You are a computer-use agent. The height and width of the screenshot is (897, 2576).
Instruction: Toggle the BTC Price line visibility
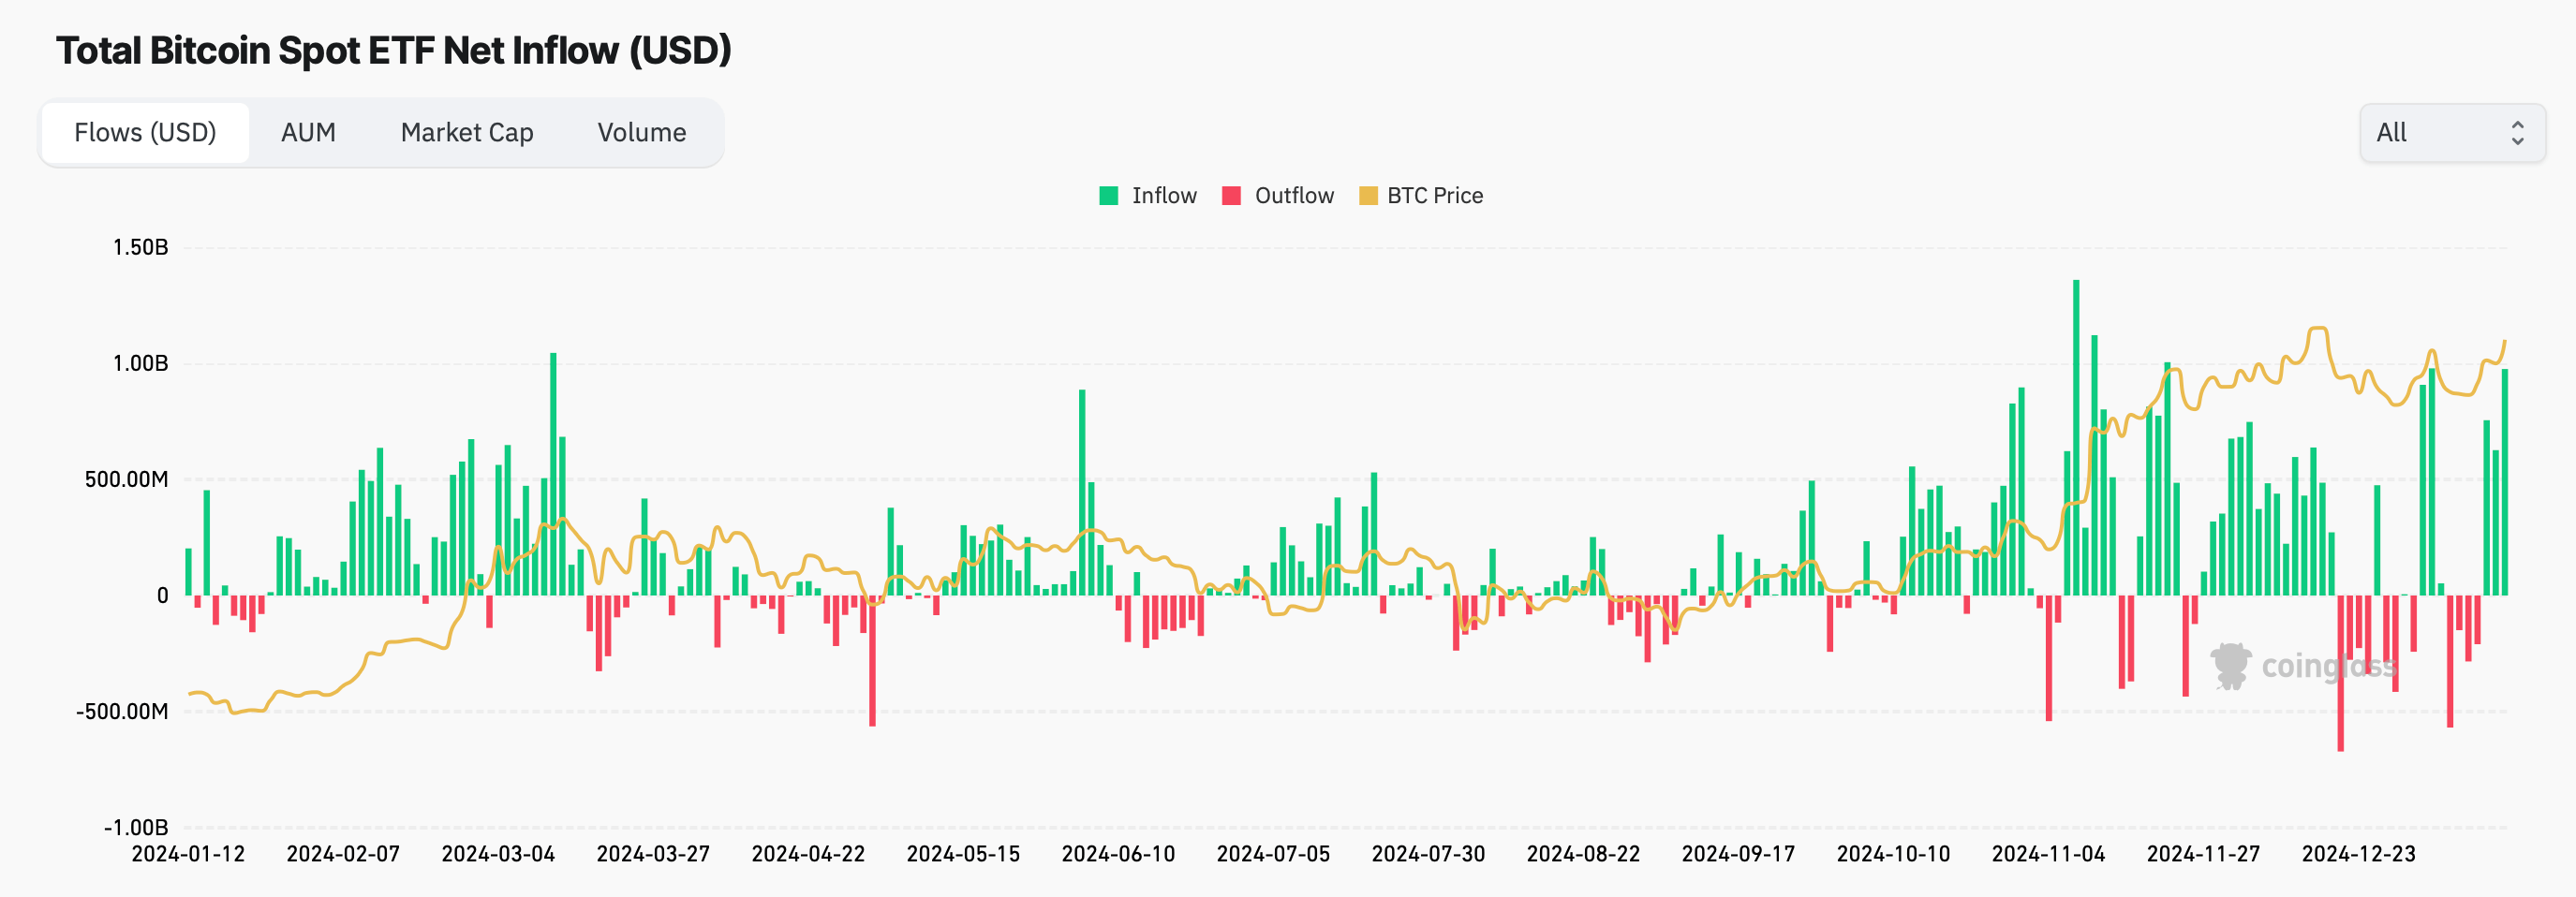coord(1434,195)
